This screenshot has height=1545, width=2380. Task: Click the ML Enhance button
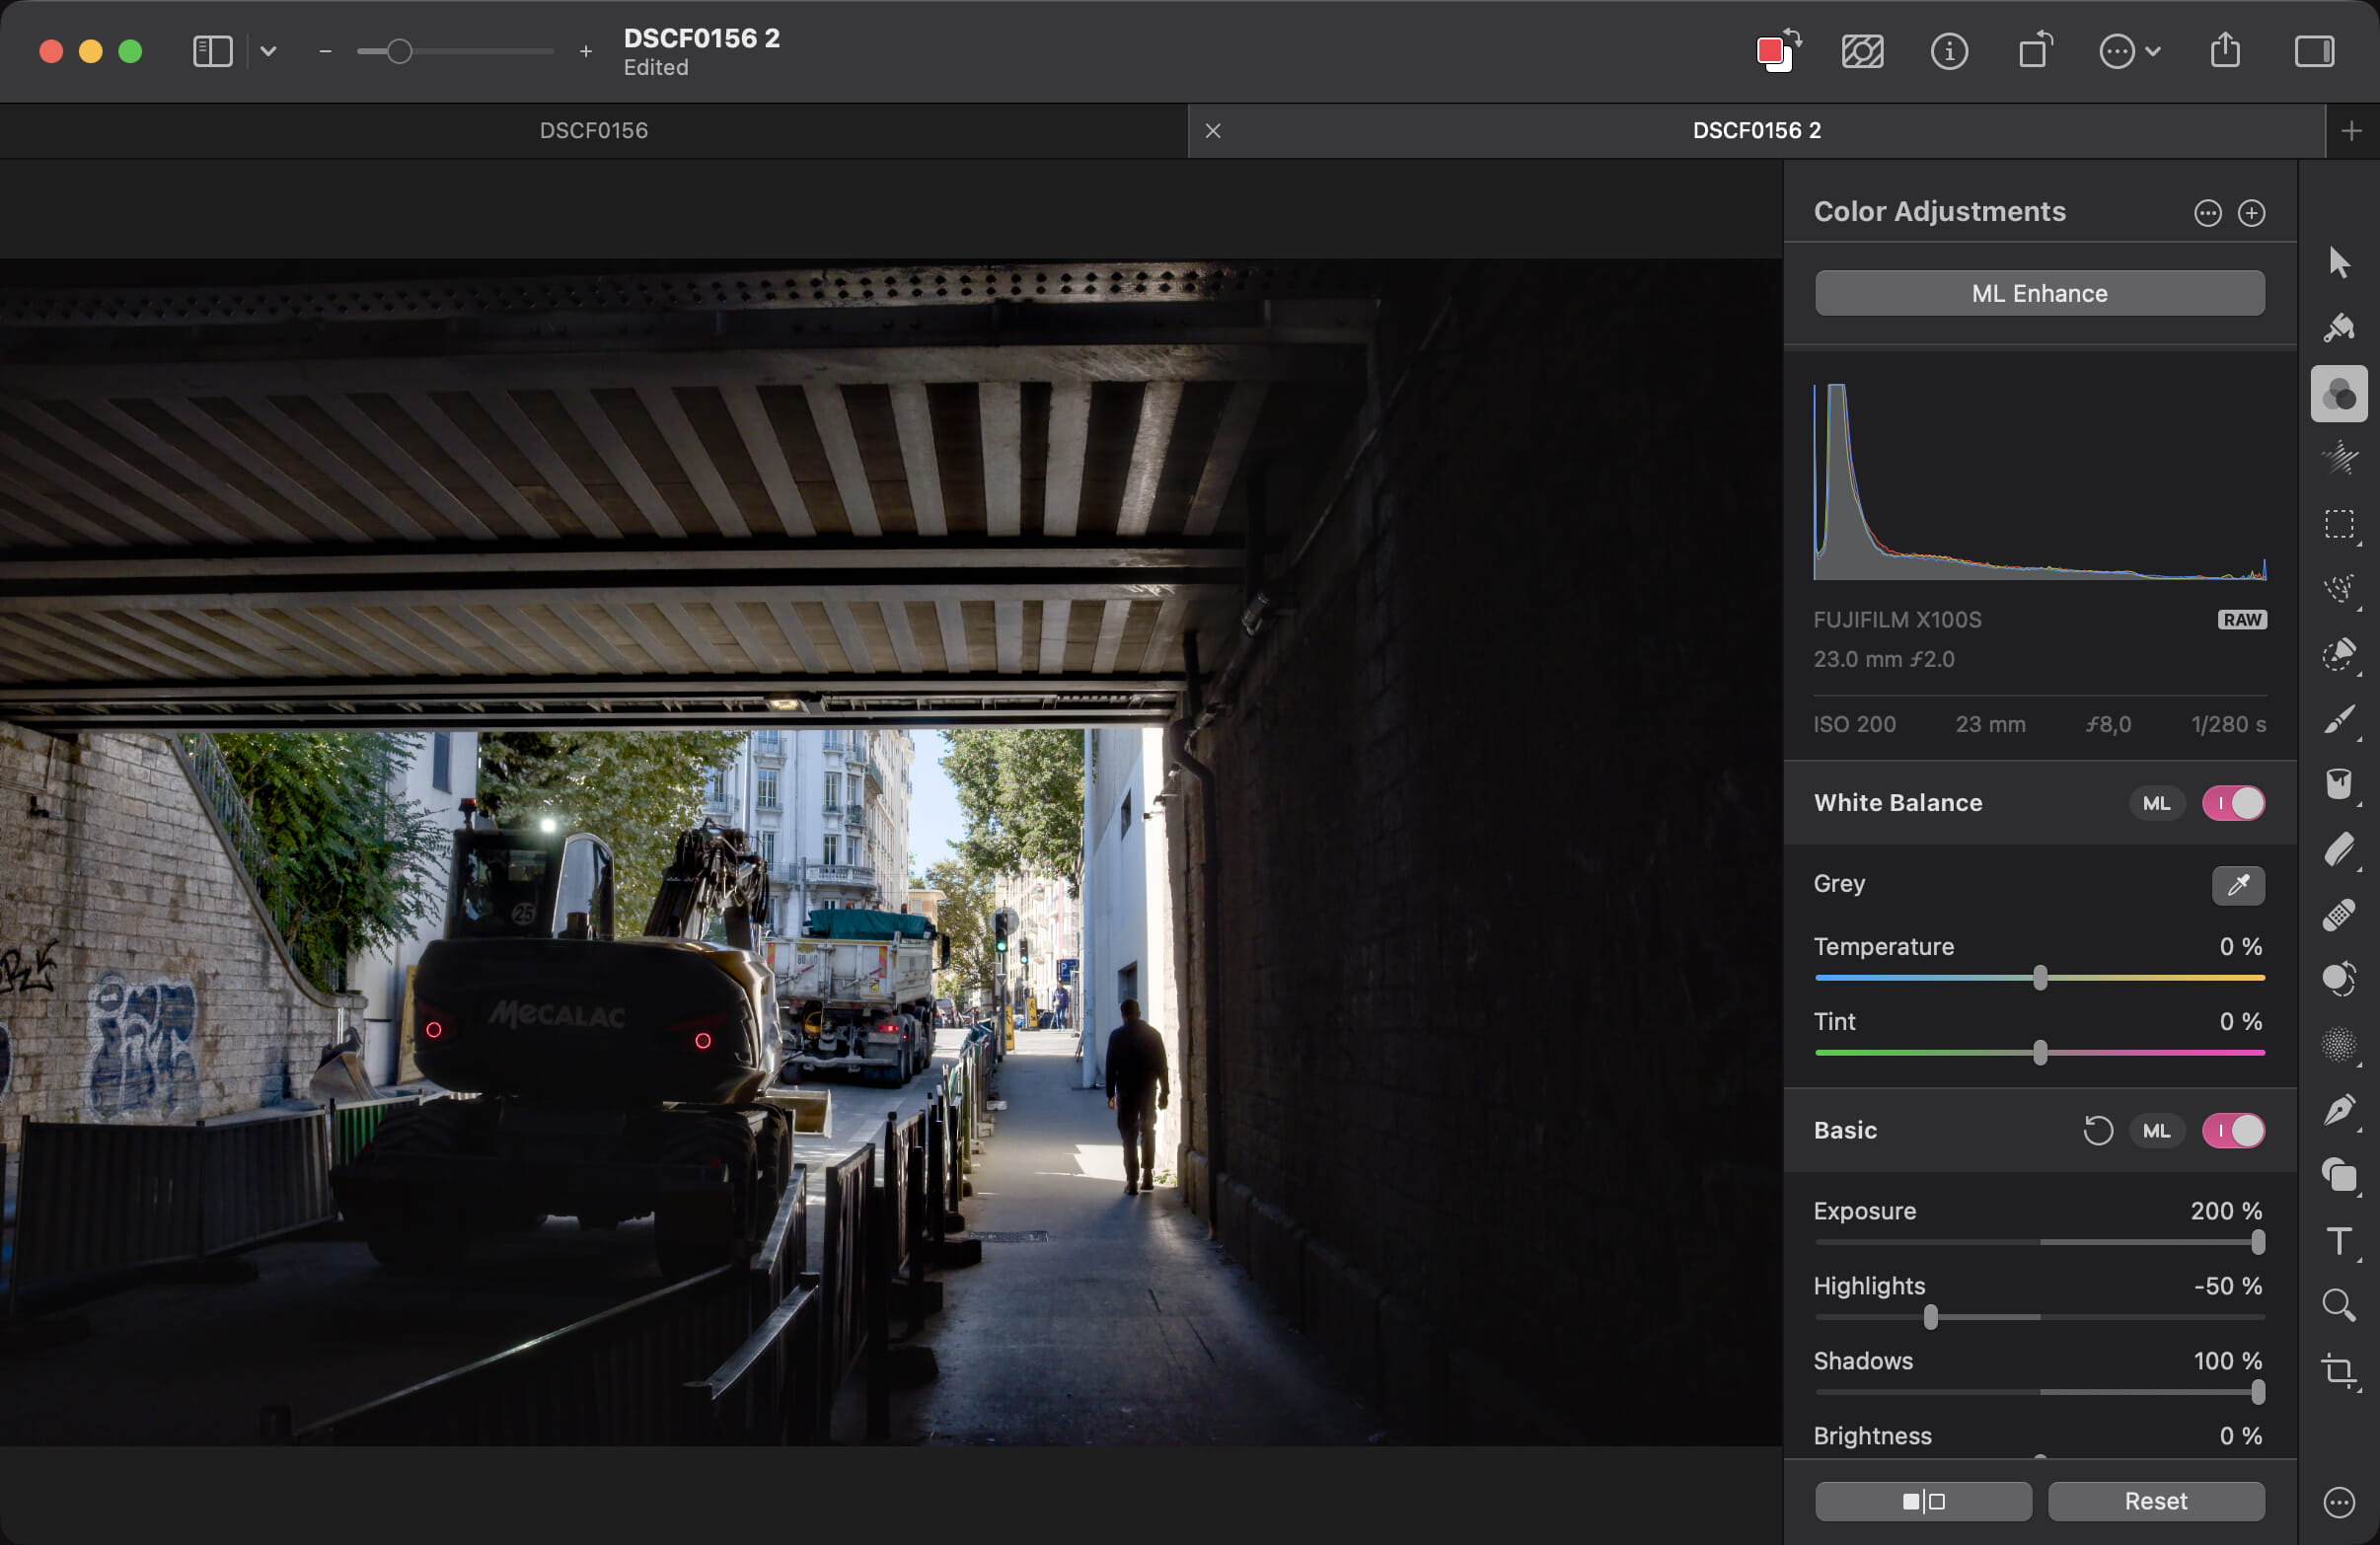[2038, 293]
